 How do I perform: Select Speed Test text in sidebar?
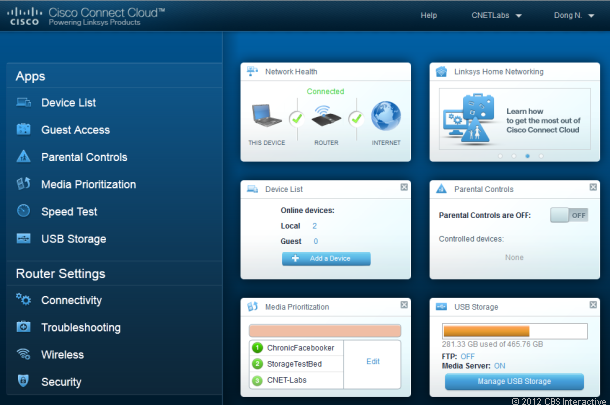click(x=69, y=212)
